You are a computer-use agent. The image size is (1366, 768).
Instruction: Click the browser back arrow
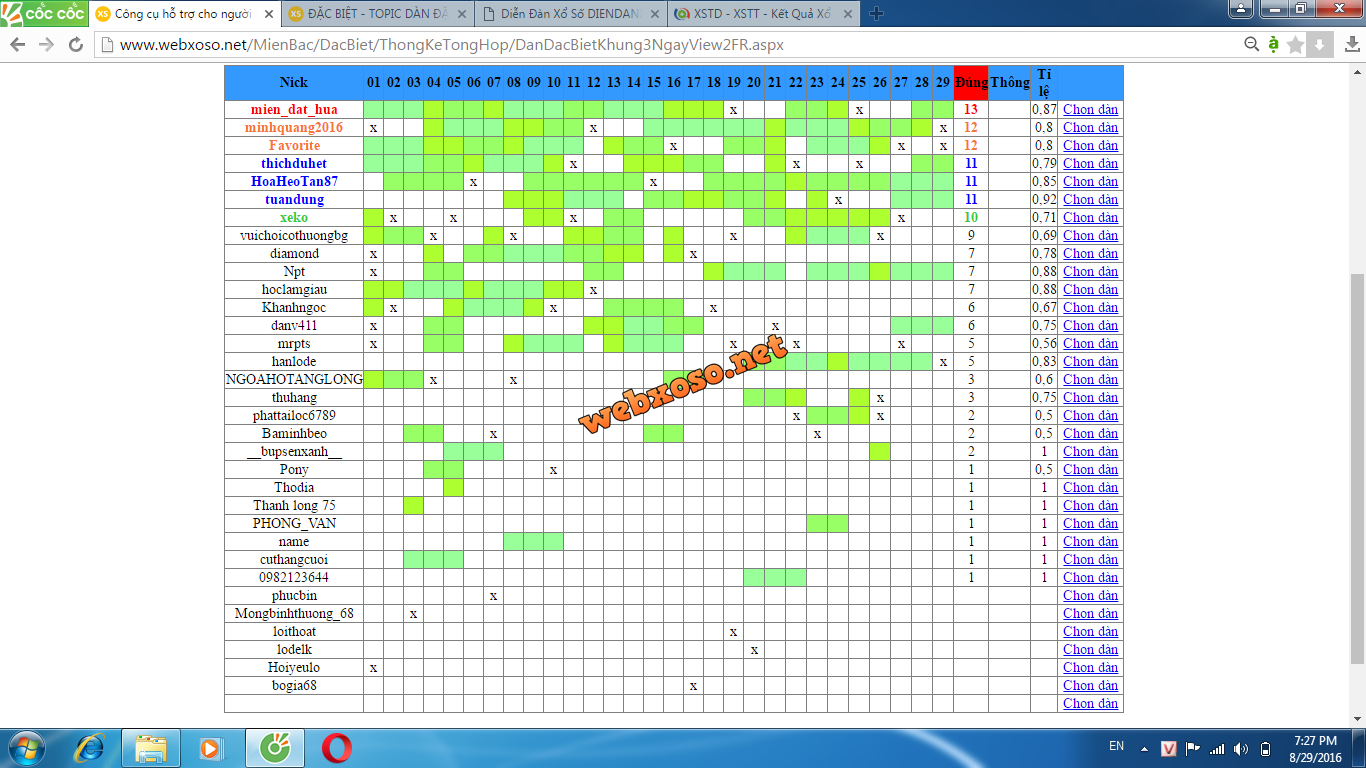(x=18, y=45)
